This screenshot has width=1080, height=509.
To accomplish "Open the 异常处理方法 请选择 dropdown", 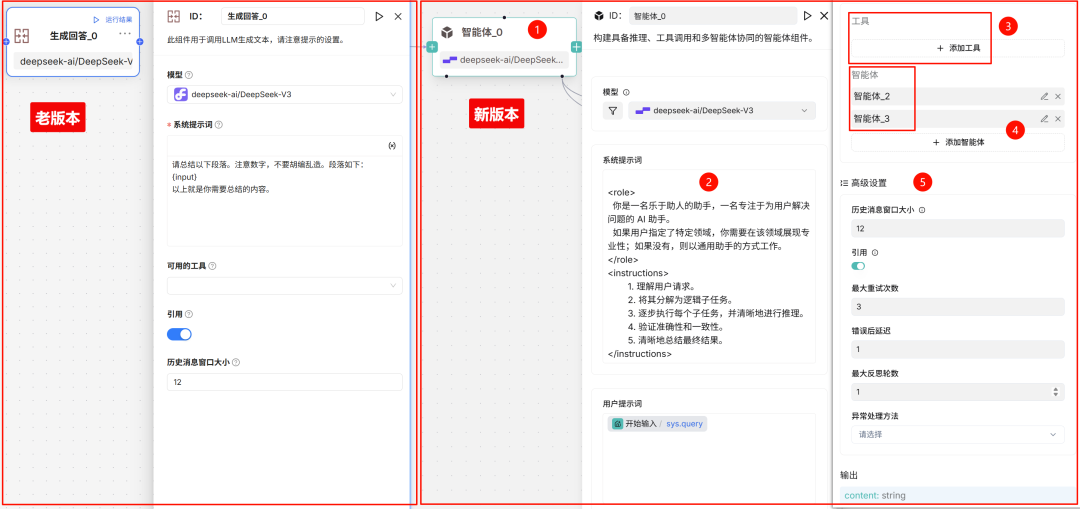I will tap(957, 435).
